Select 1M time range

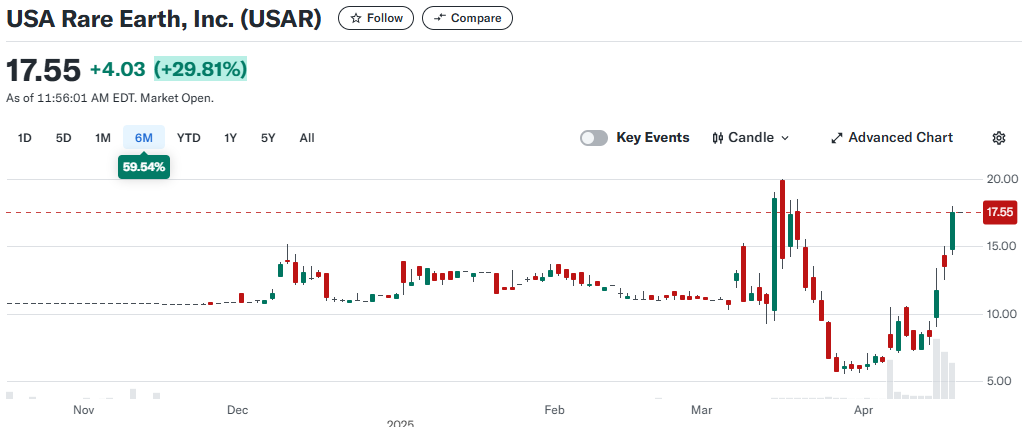(x=102, y=138)
